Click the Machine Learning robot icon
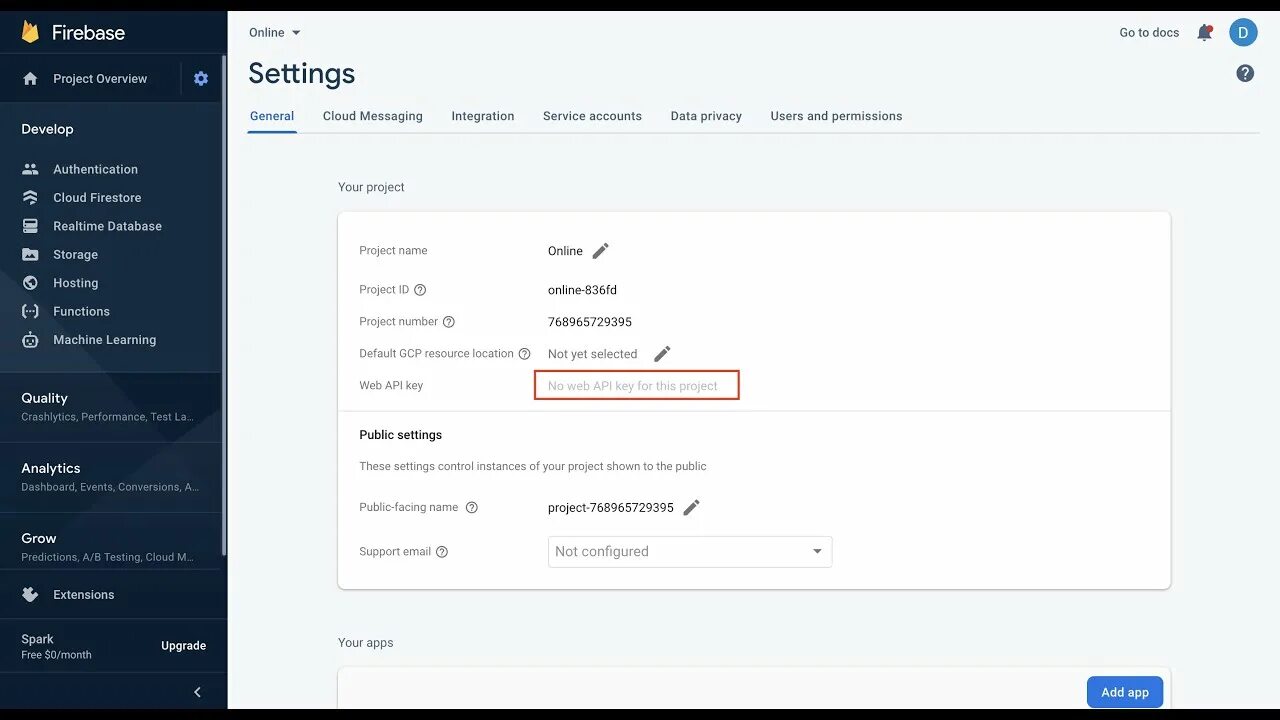 pyautogui.click(x=30, y=340)
